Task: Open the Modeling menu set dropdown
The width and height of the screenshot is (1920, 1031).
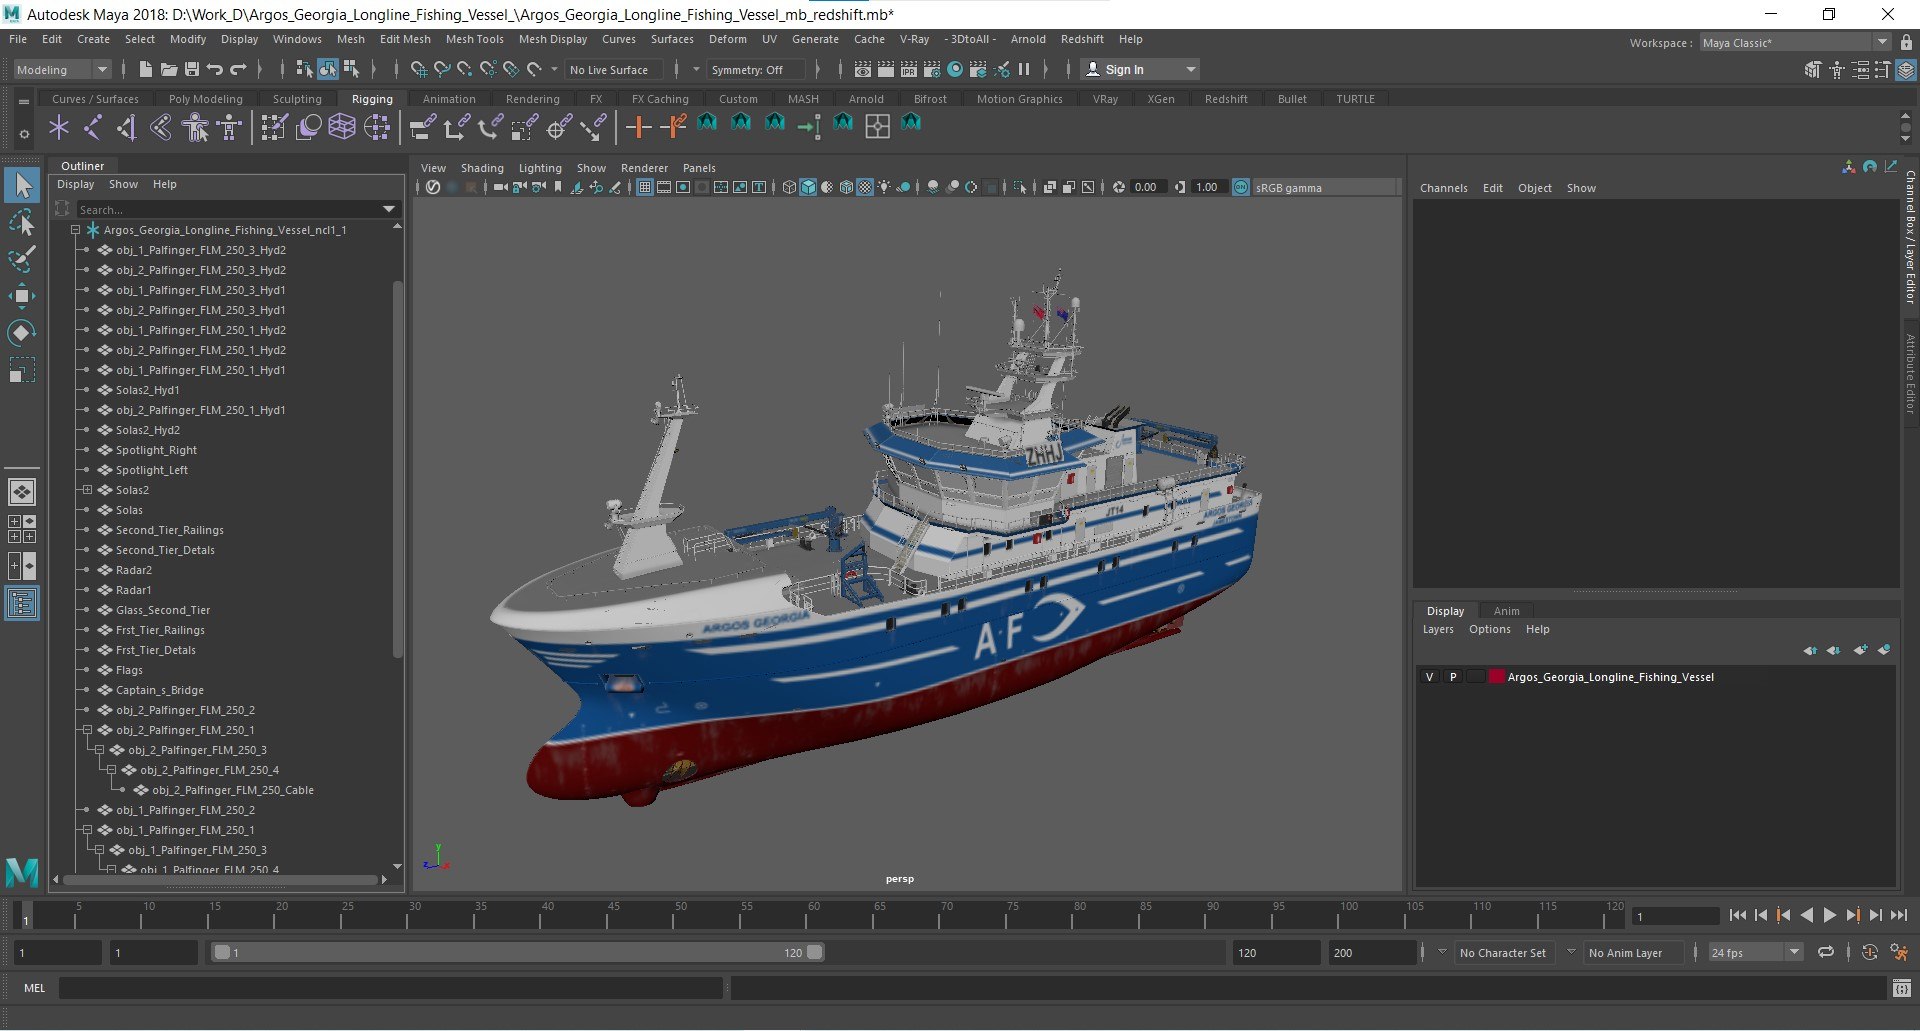Action: 62,69
